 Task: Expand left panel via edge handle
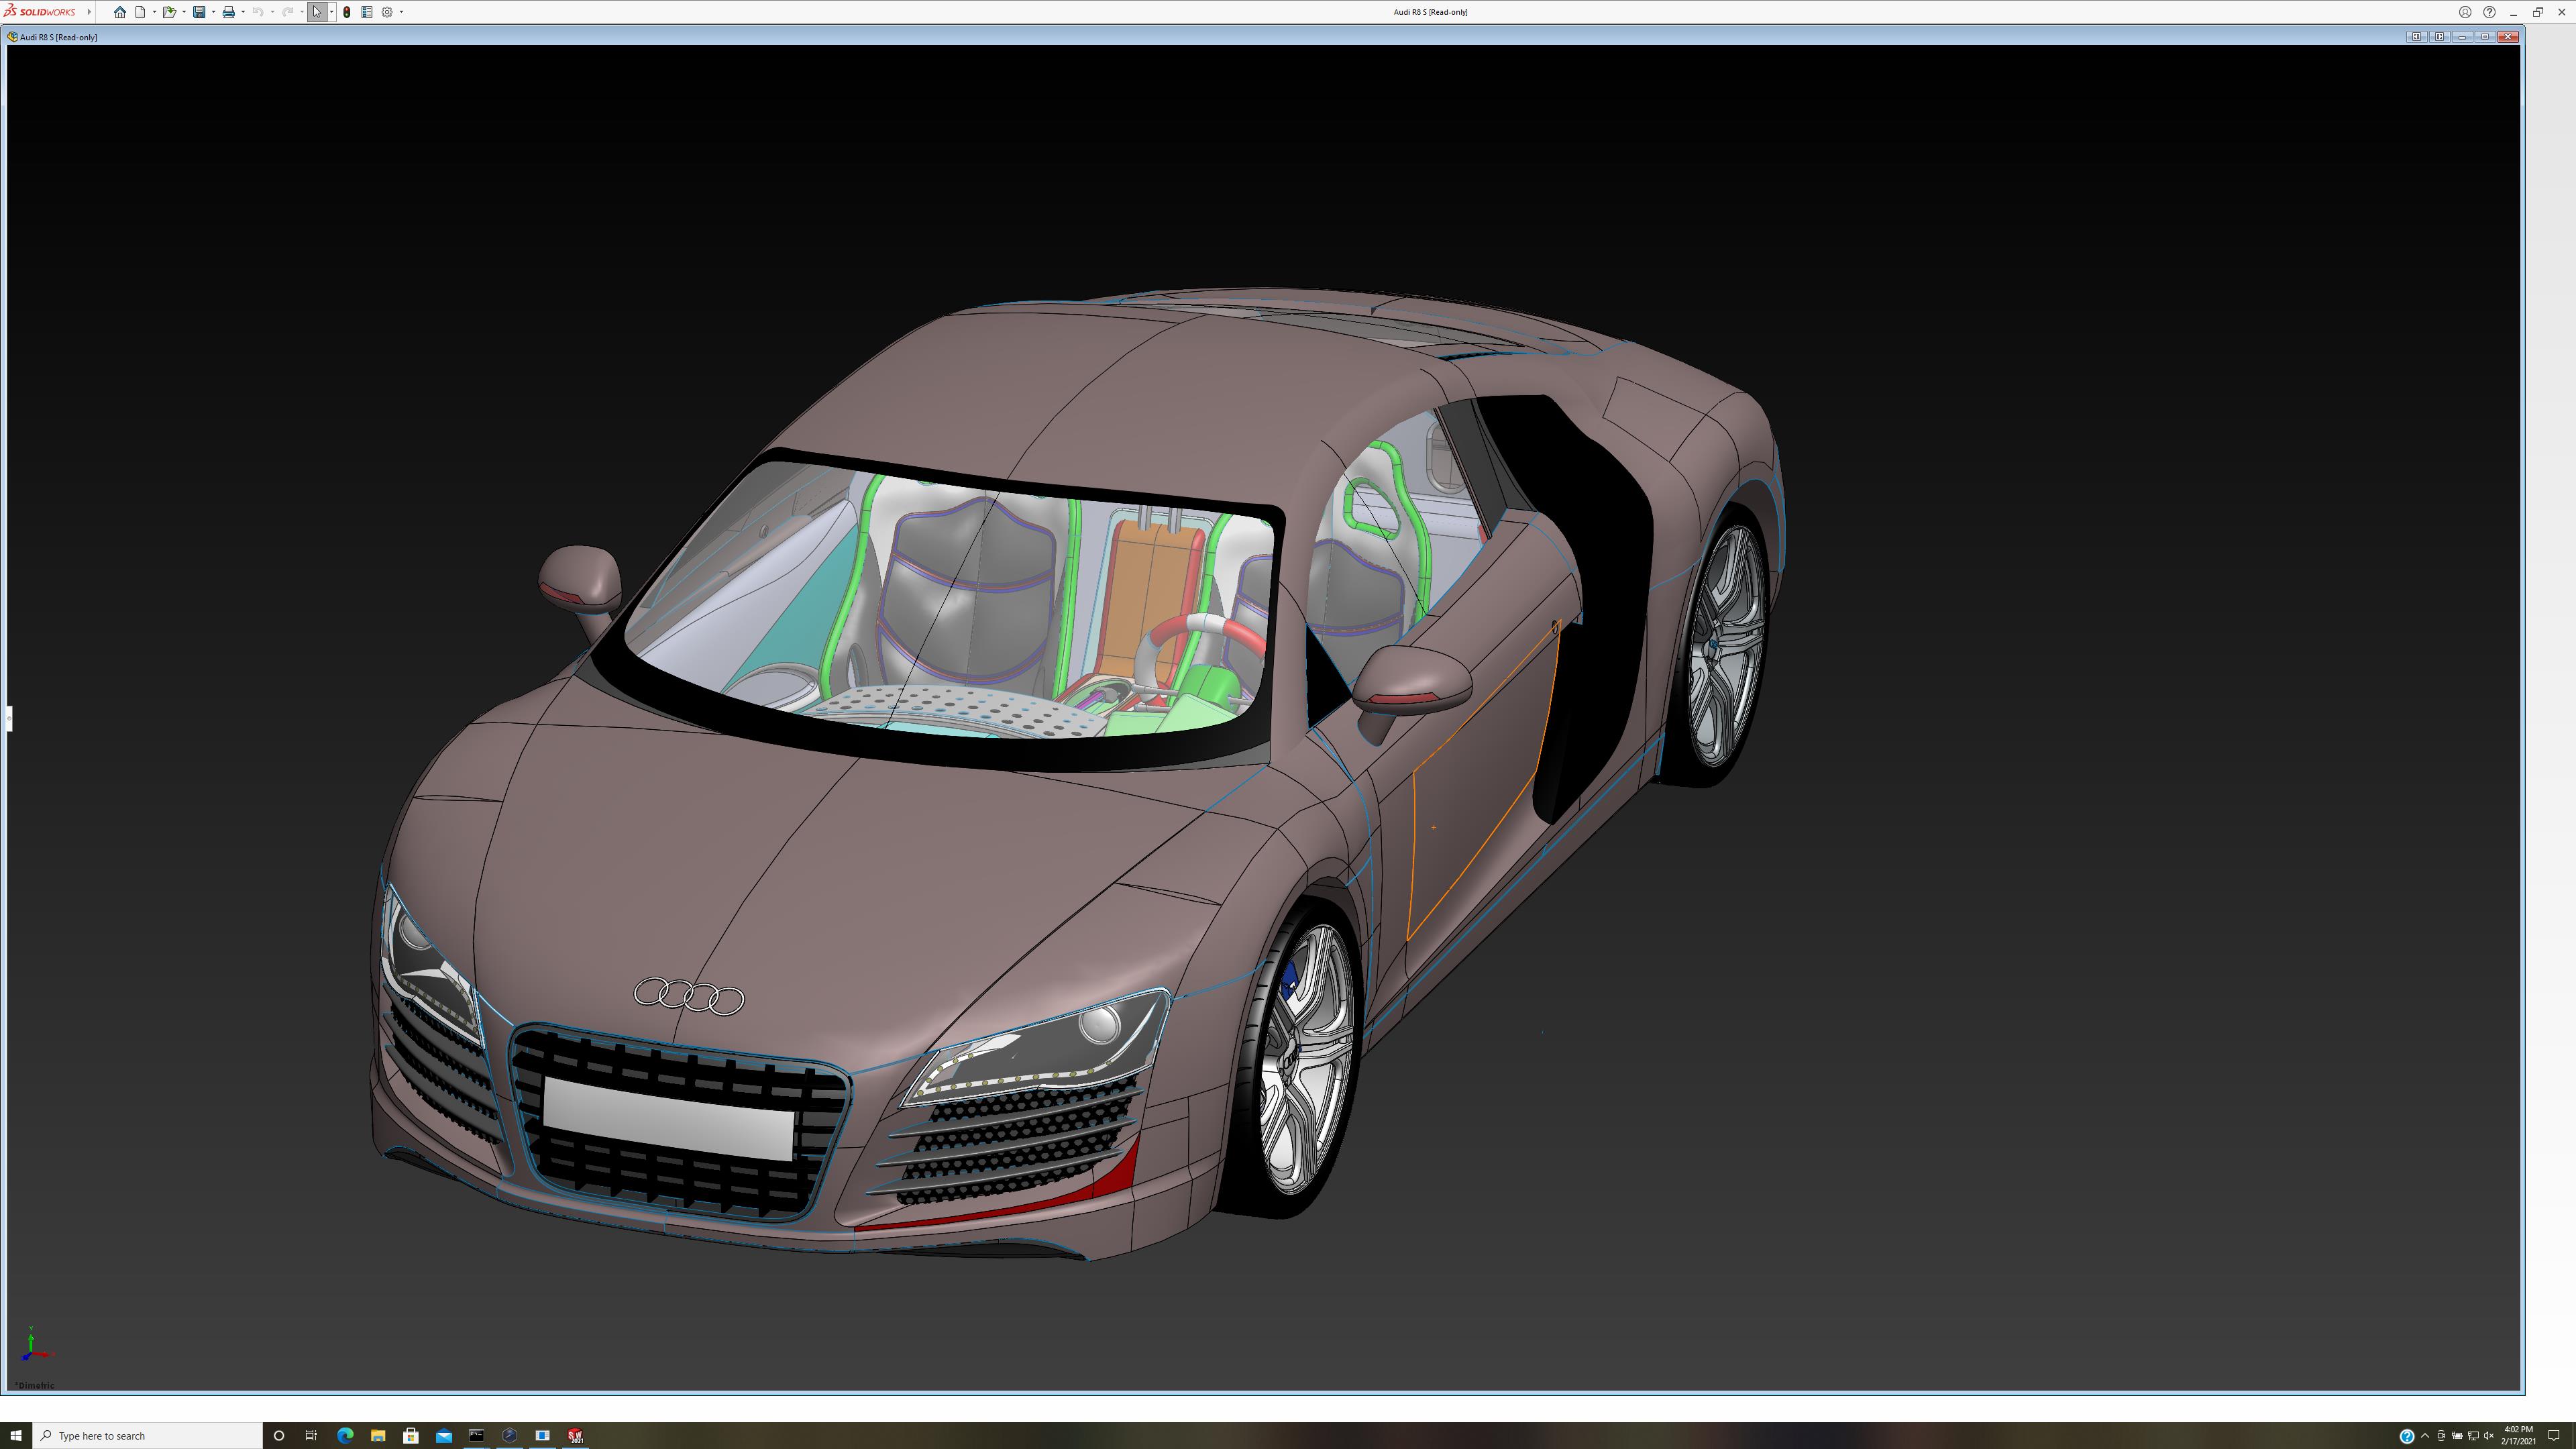point(9,718)
